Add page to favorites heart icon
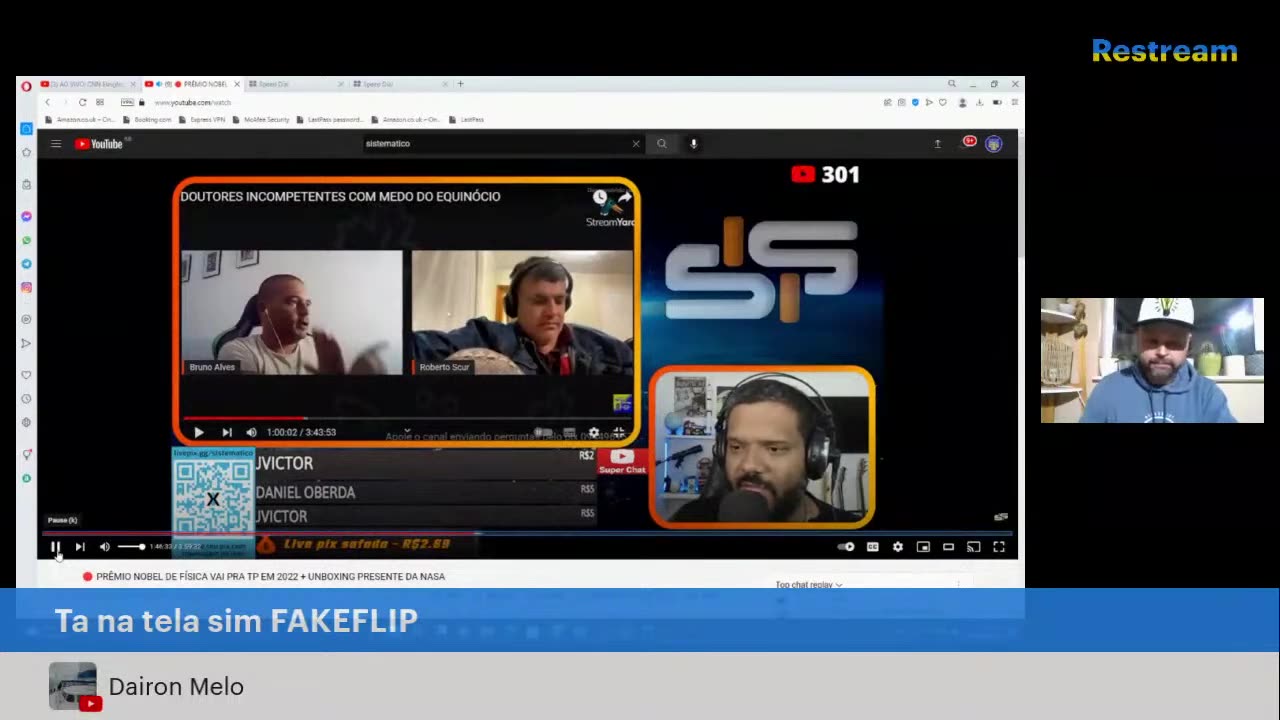The height and width of the screenshot is (720, 1280). tap(942, 102)
